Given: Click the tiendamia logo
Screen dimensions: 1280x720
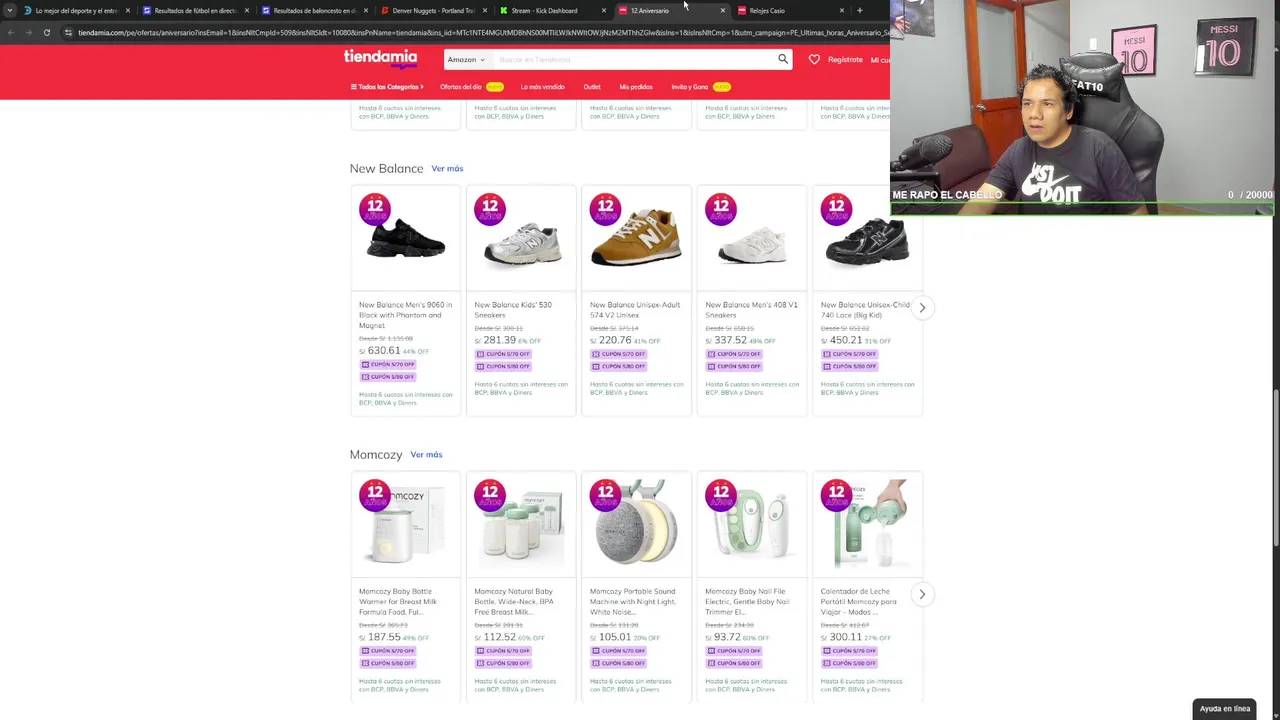Looking at the screenshot, I should tap(380, 58).
